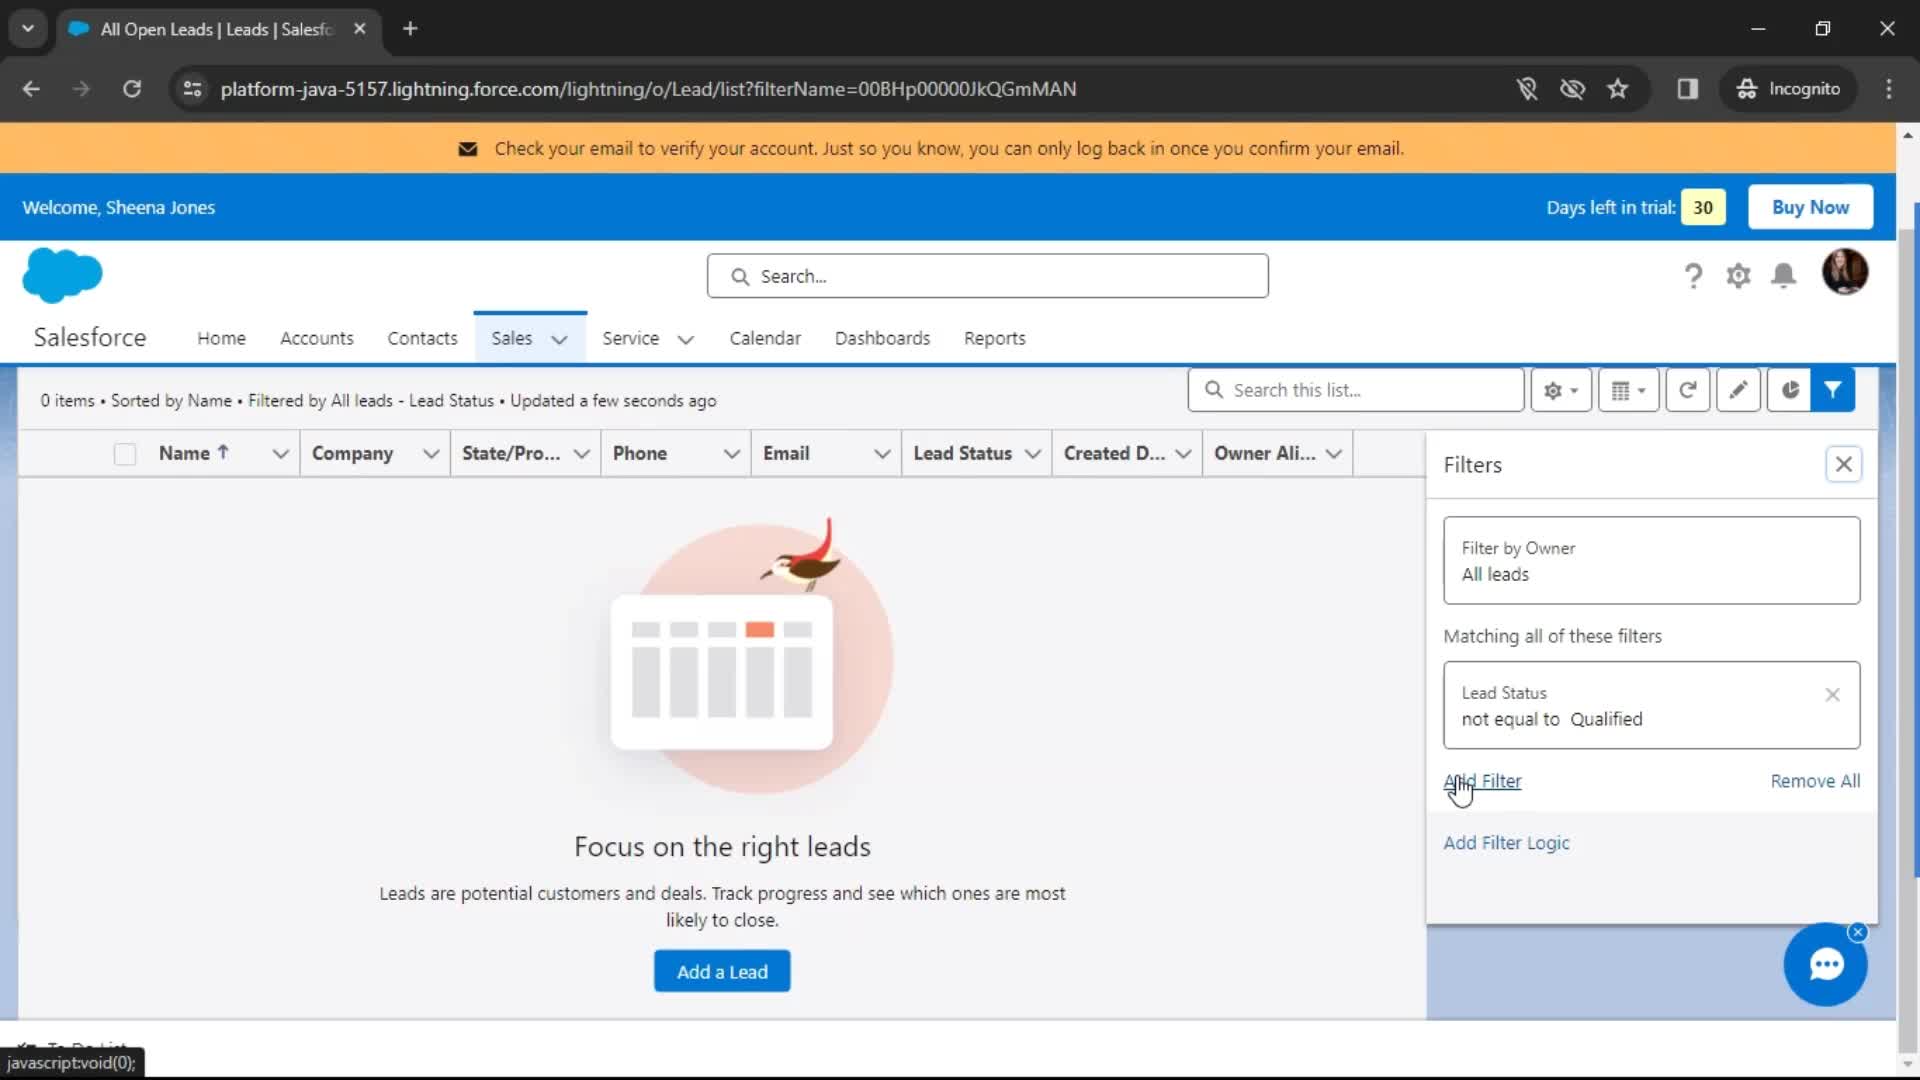The height and width of the screenshot is (1080, 1920).
Task: Click the verify email banner message
Action: [949, 148]
